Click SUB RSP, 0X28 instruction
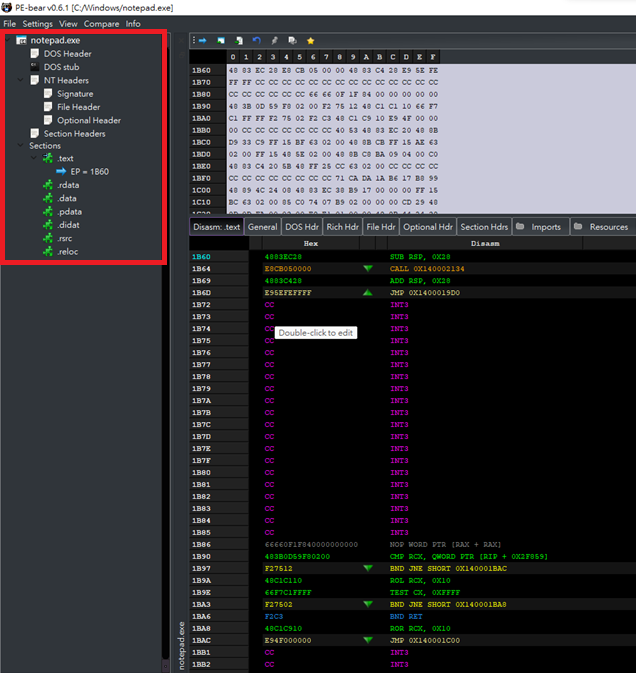Viewport: 636px width, 673px height. coord(420,257)
